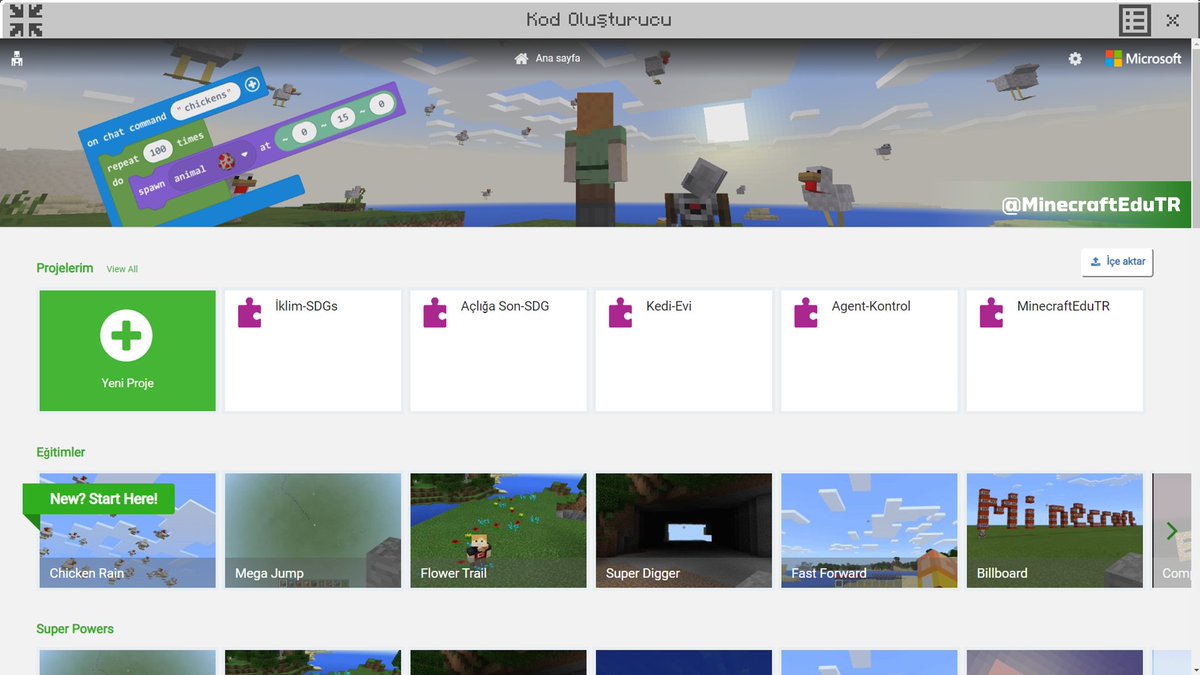Image resolution: width=1200 pixels, height=675 pixels.
Task: Click the puzzle icon on Kedi-Evi
Action: (620, 313)
